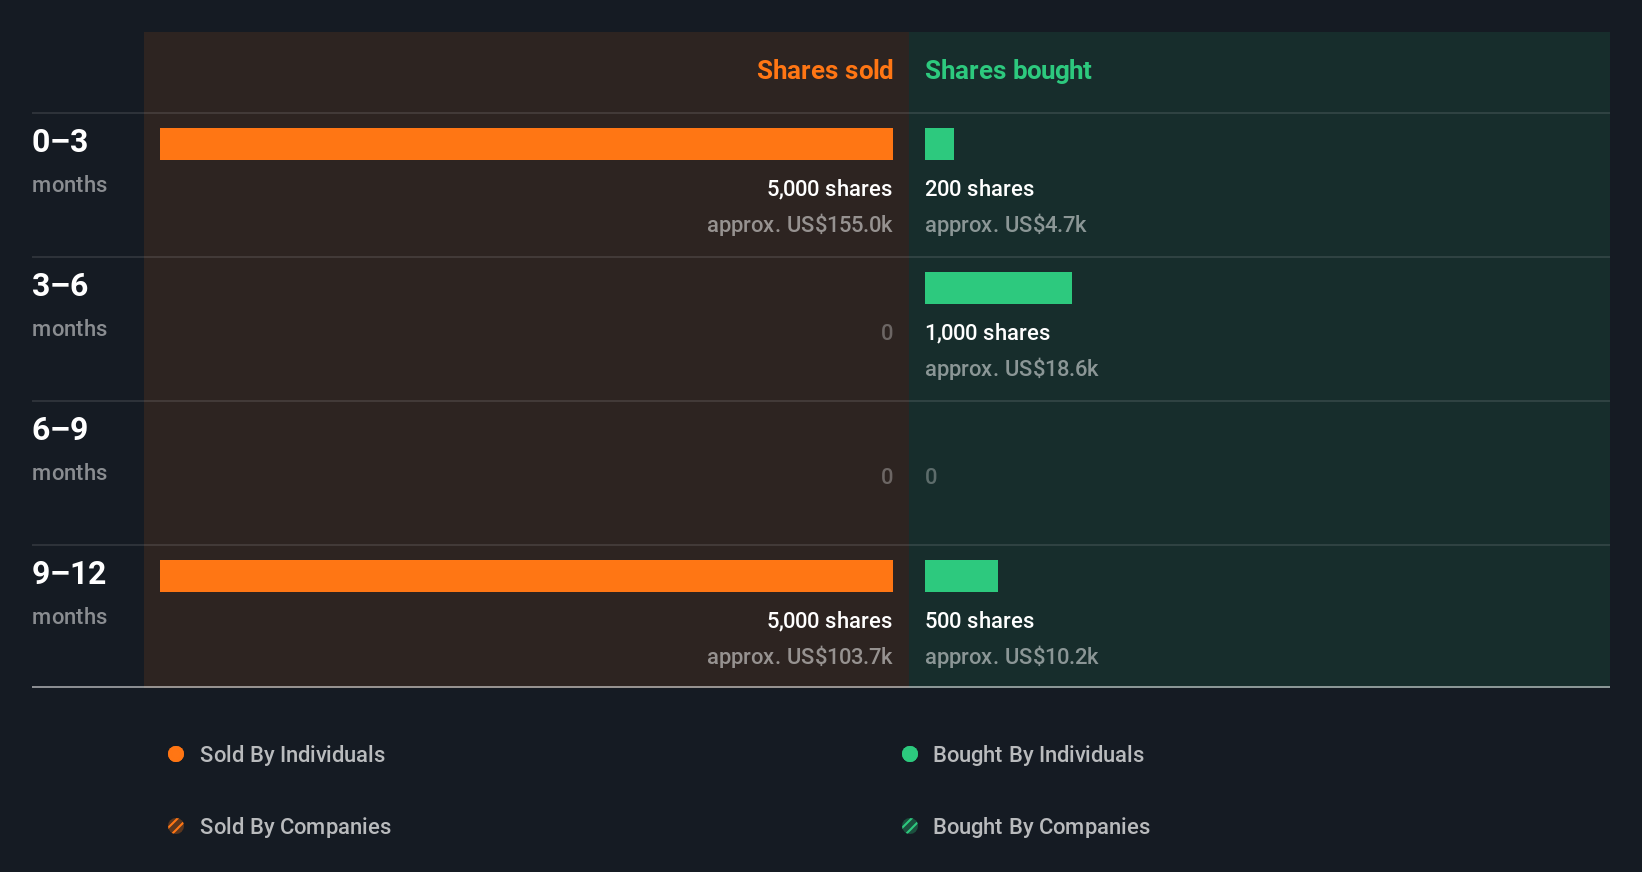
Task: Select the 9–12 months row label
Action: click(x=69, y=592)
